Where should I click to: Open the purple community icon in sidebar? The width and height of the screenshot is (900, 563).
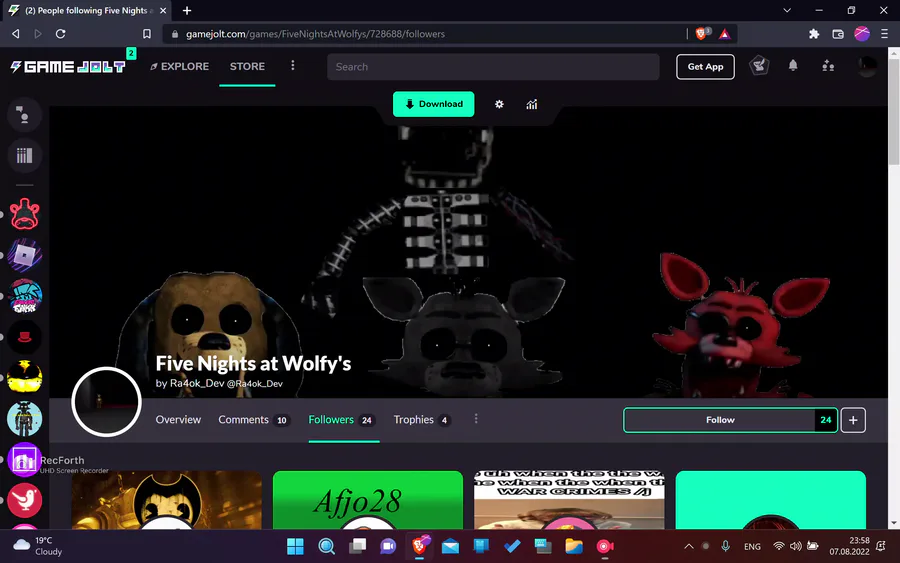click(x=24, y=459)
